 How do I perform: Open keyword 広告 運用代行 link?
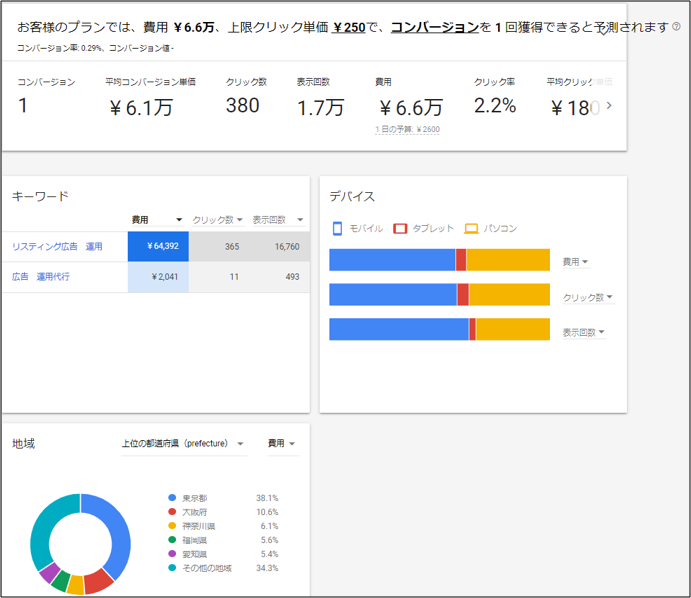pos(41,277)
